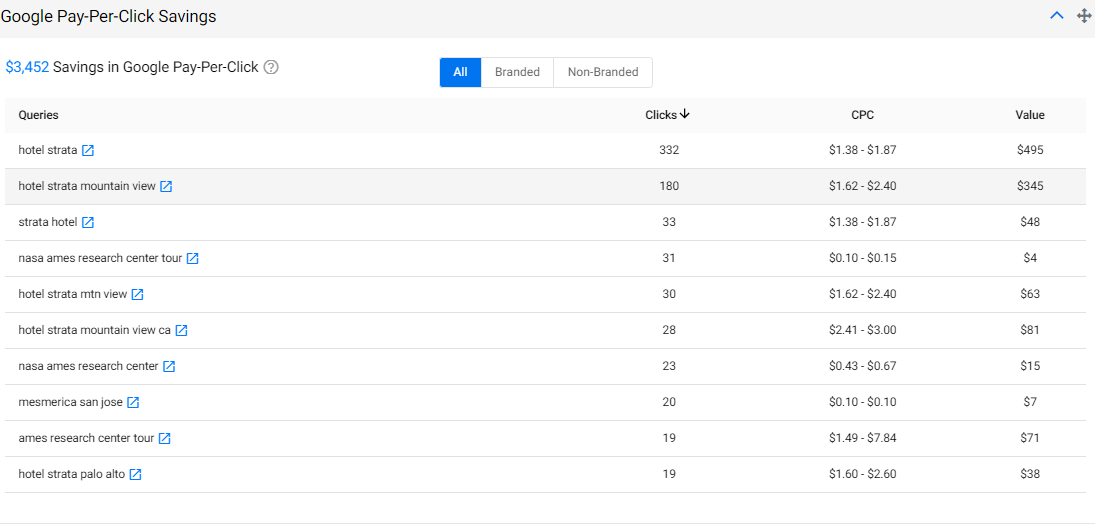This screenshot has width=1095, height=524.
Task: Click the 'strata hotel' query text
Action: pyautogui.click(x=47, y=222)
